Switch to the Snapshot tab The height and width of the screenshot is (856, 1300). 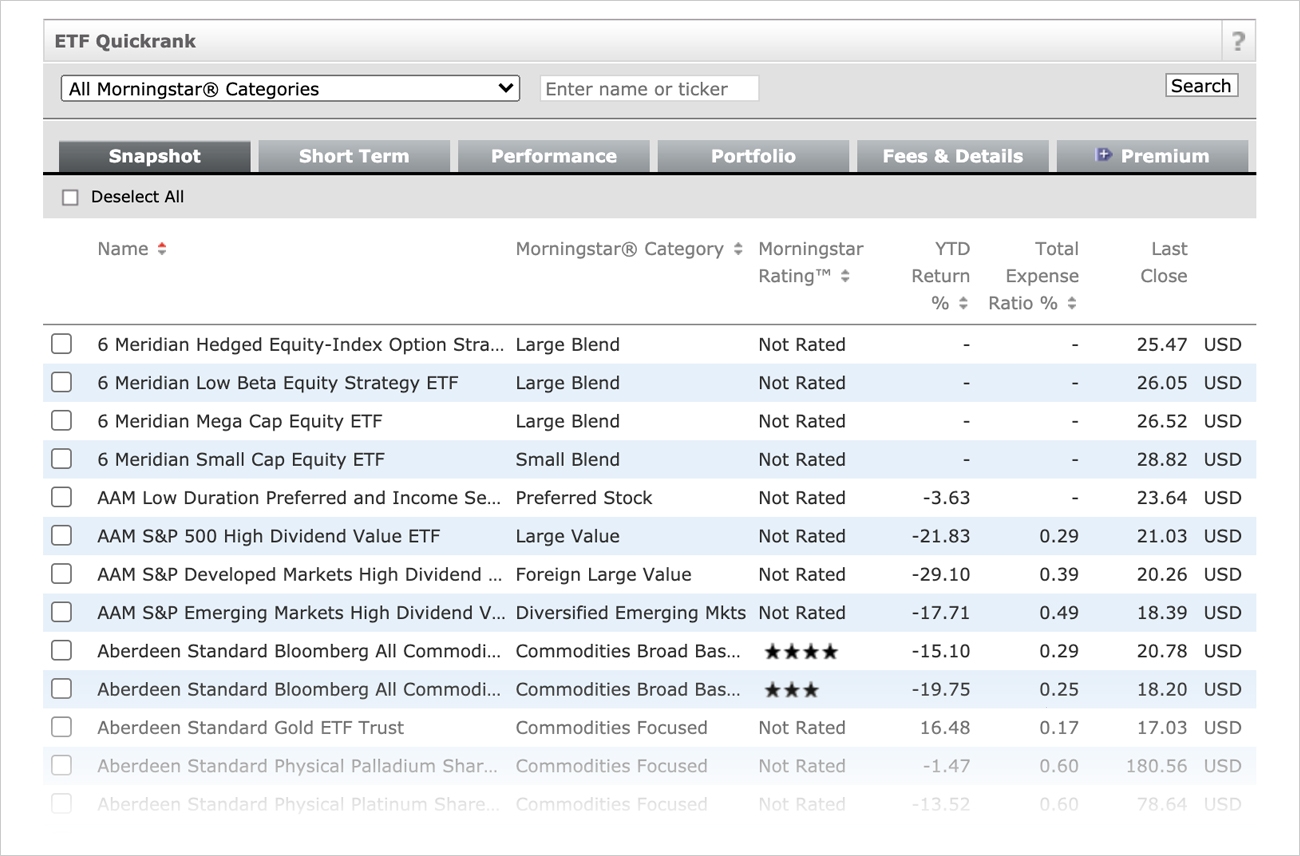point(155,156)
